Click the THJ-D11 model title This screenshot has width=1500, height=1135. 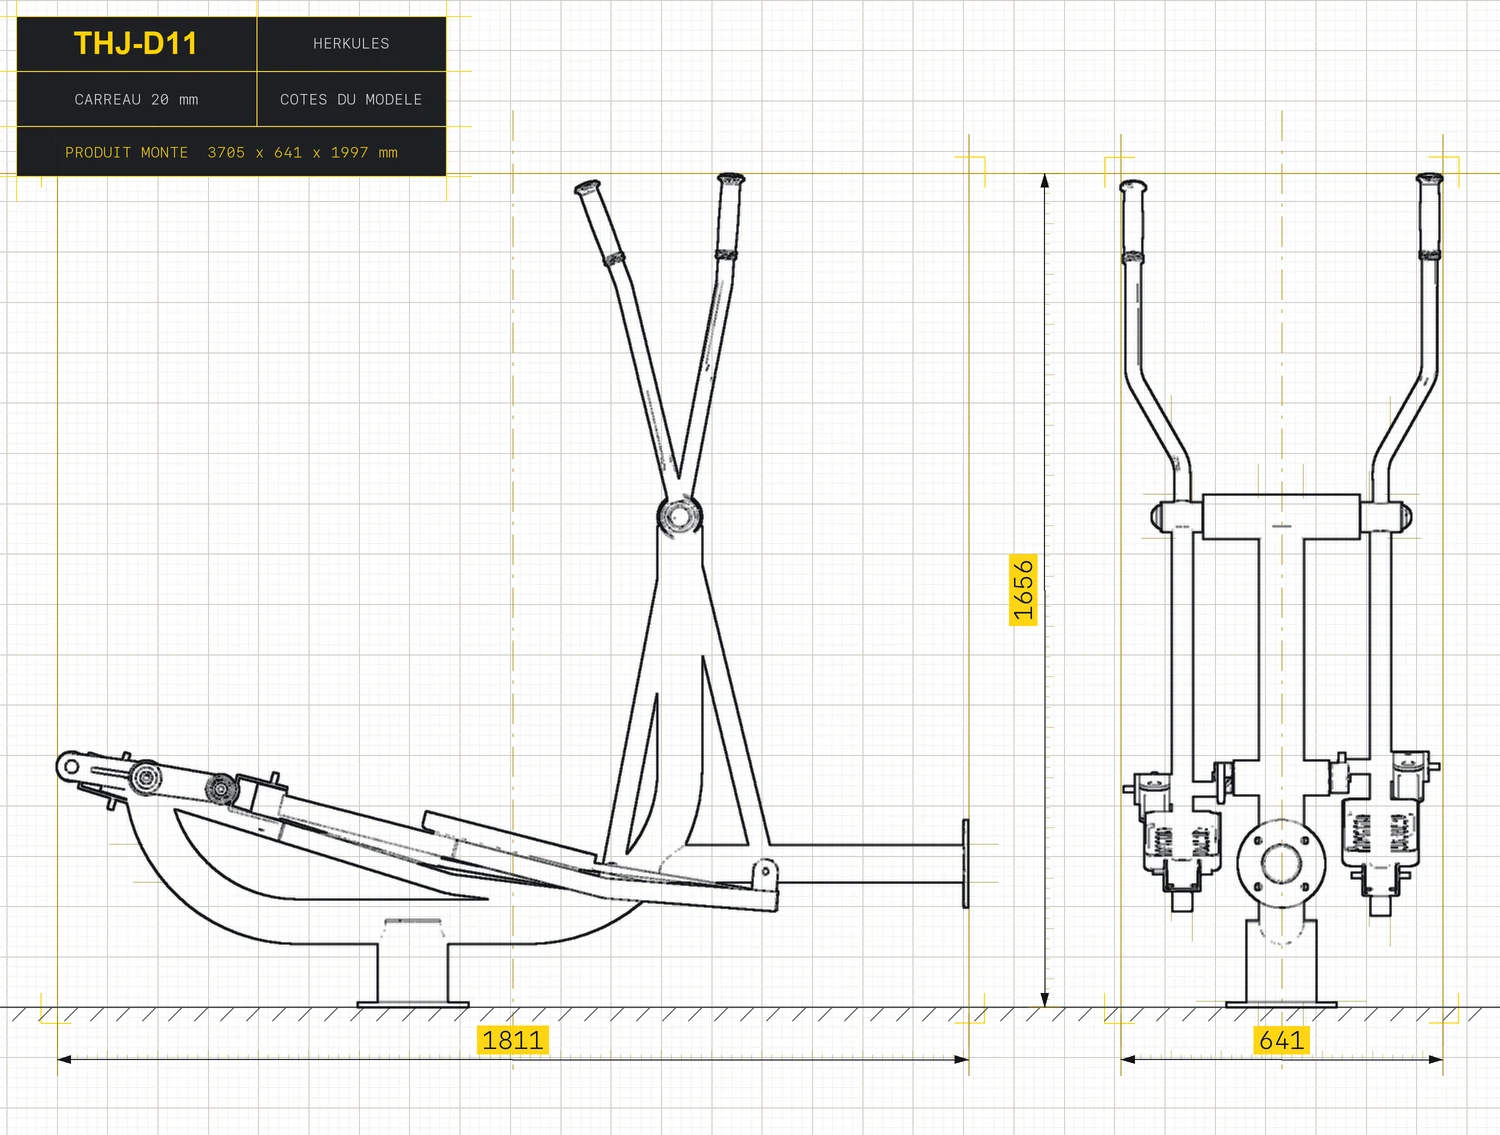point(135,44)
